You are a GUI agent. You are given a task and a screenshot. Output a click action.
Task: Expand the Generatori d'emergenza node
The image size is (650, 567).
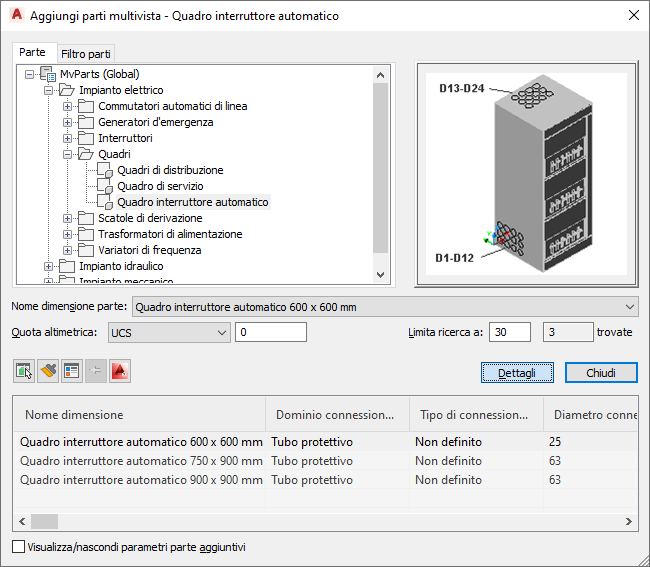[67, 122]
